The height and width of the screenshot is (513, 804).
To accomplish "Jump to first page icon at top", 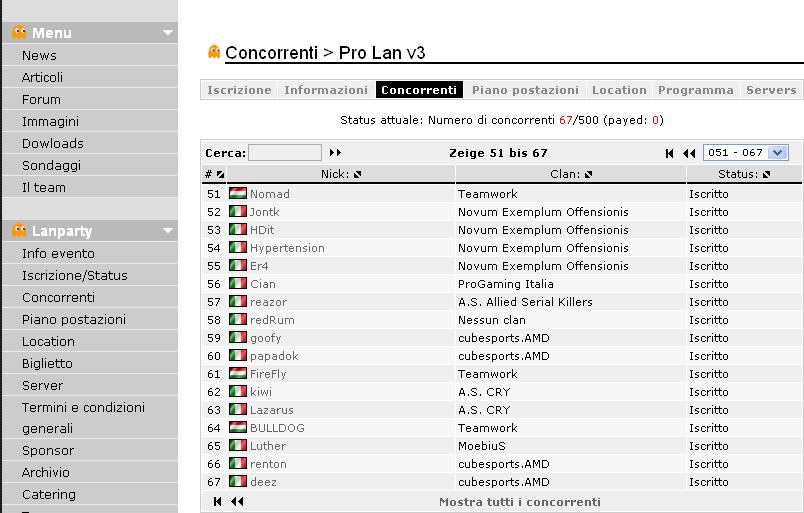I will (x=670, y=153).
